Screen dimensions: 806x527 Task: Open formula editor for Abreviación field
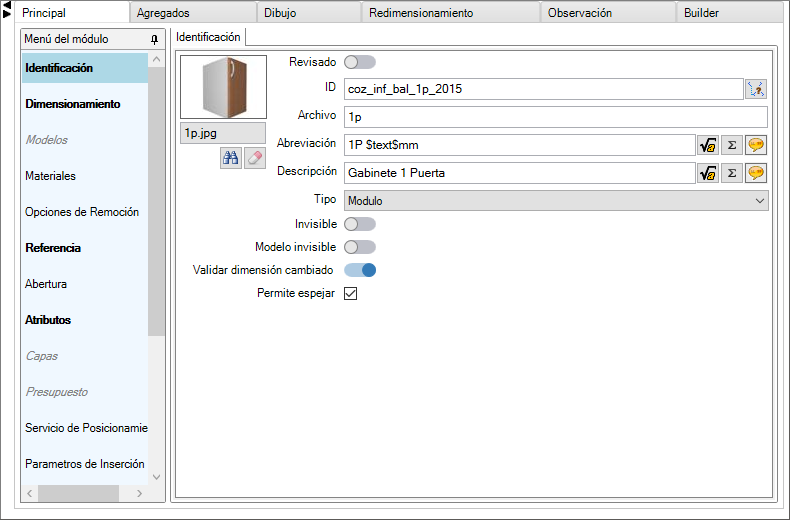coord(707,145)
